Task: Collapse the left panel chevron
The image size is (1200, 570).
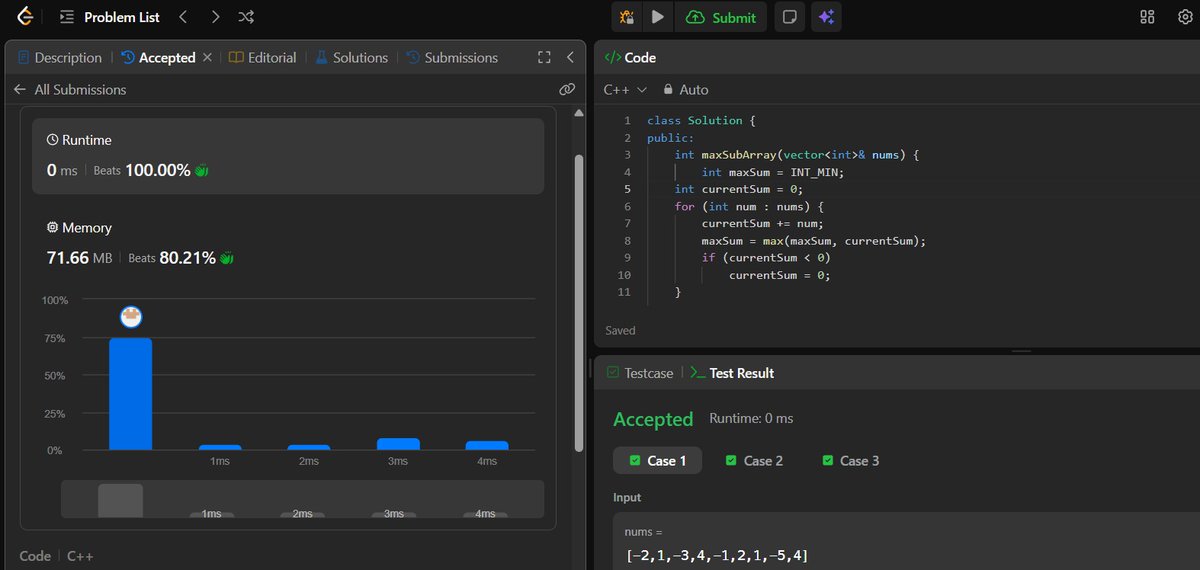Action: (570, 58)
